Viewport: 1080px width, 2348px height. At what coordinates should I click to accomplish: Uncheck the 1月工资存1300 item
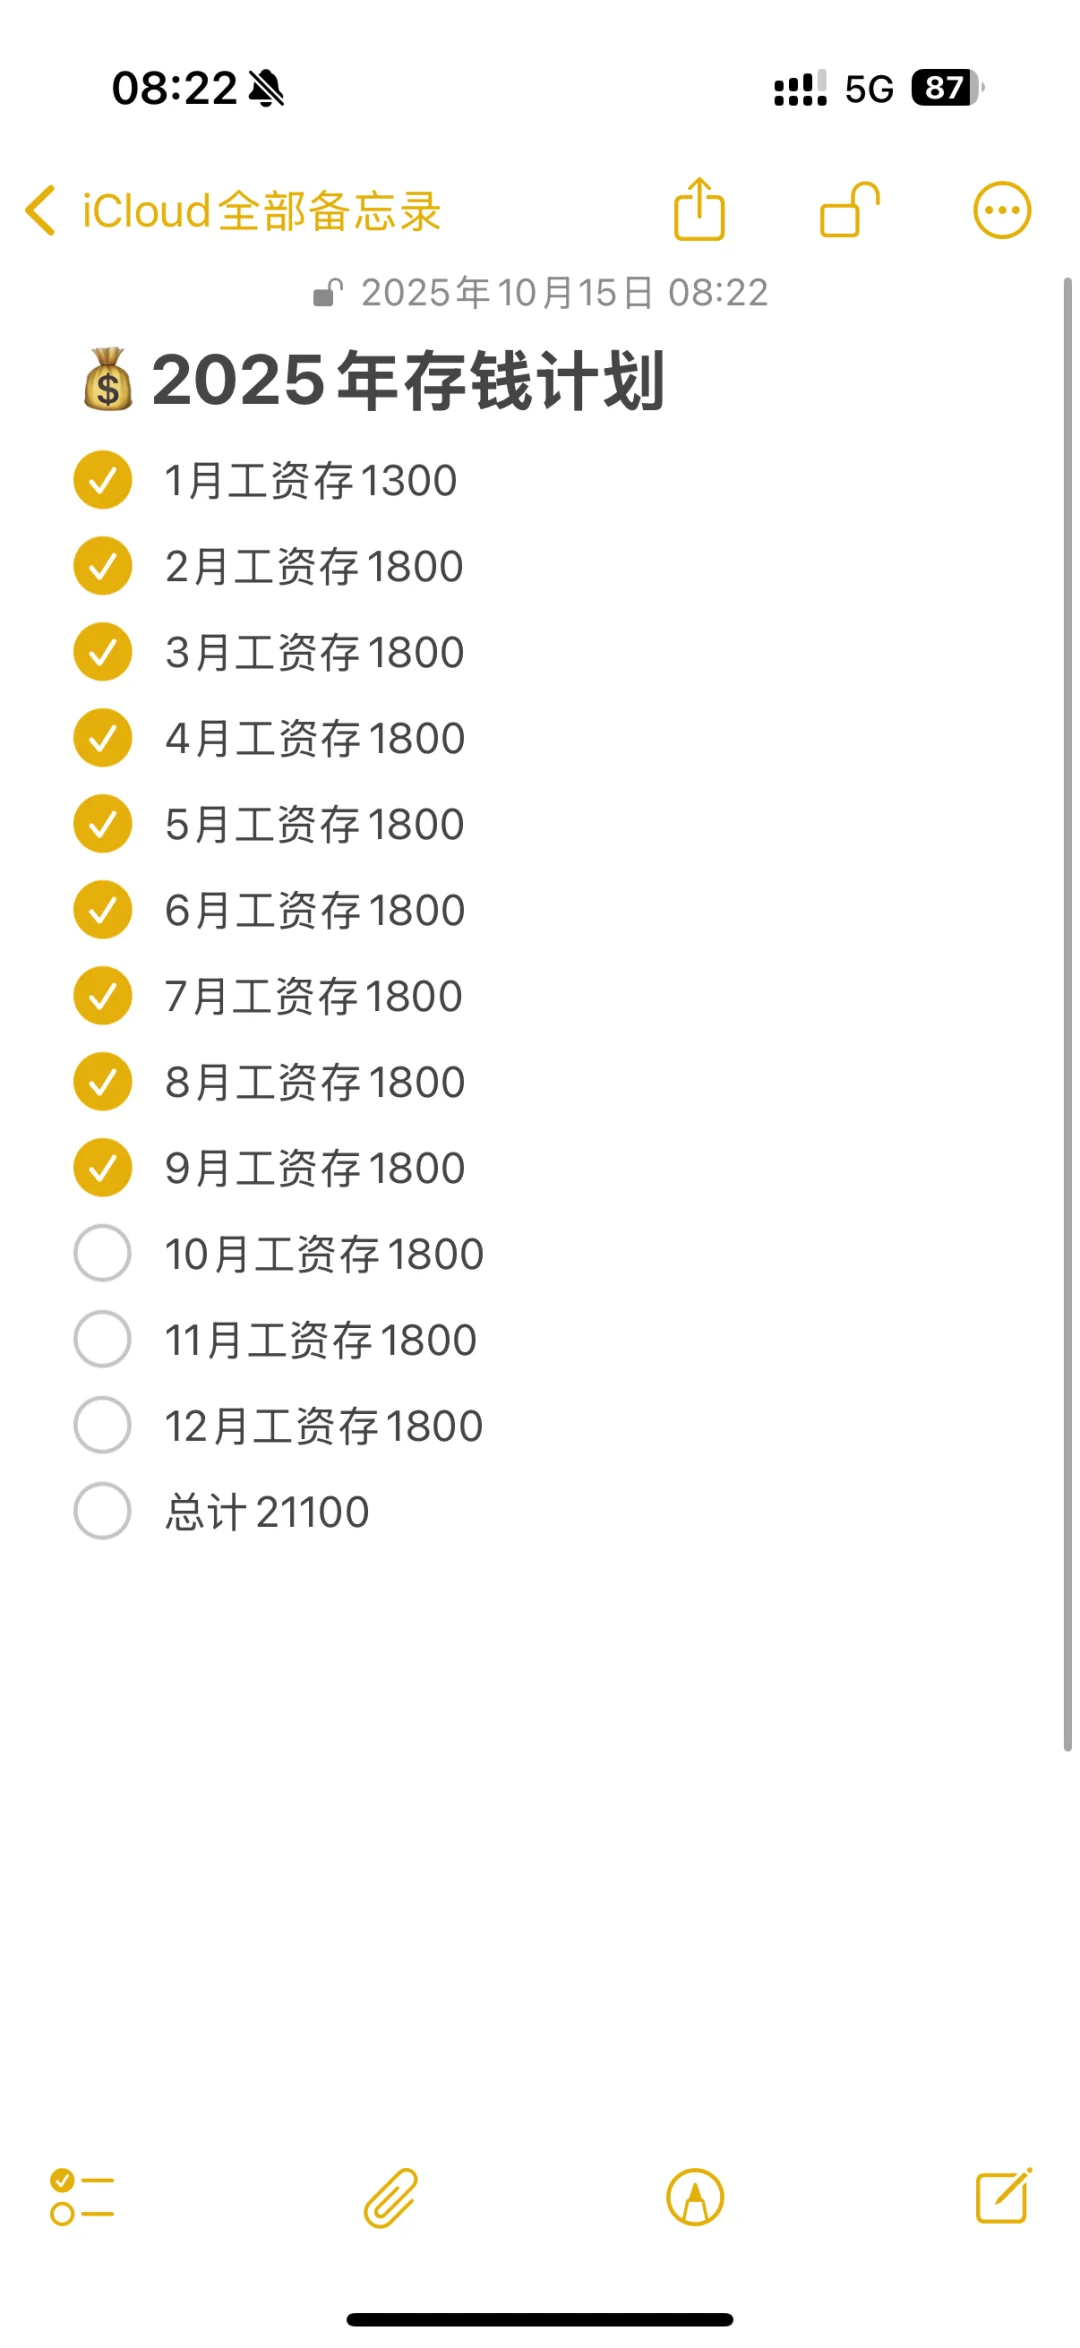(x=103, y=480)
